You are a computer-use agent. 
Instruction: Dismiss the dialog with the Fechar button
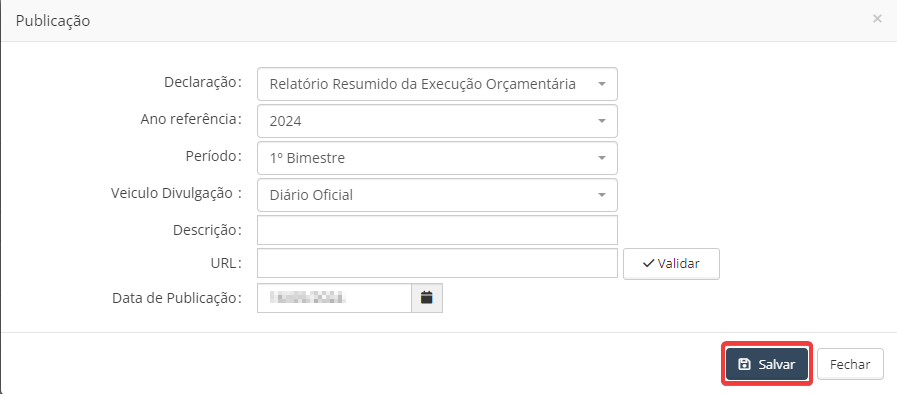tap(850, 364)
